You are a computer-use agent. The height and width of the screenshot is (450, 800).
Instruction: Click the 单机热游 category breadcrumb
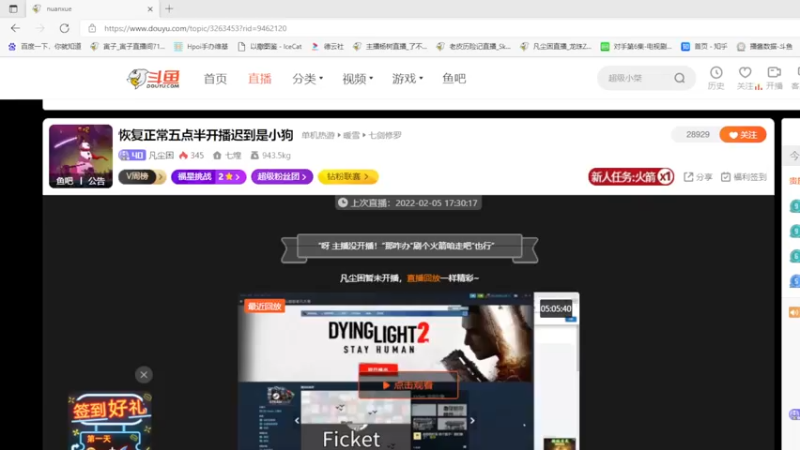coord(318,135)
